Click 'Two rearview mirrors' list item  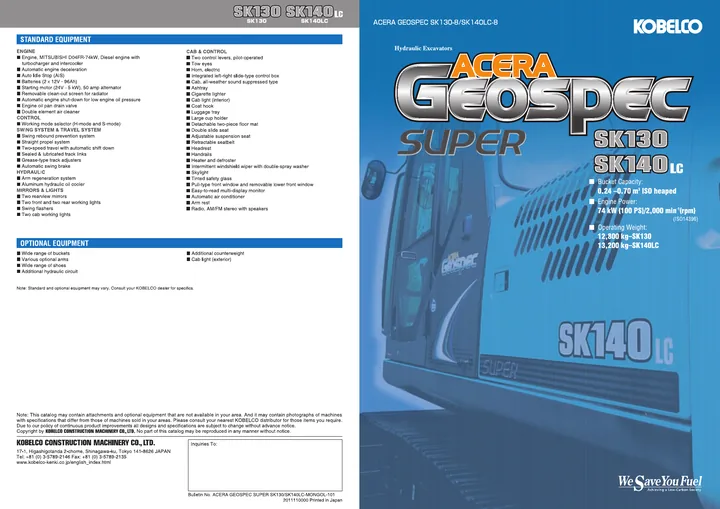[44, 196]
